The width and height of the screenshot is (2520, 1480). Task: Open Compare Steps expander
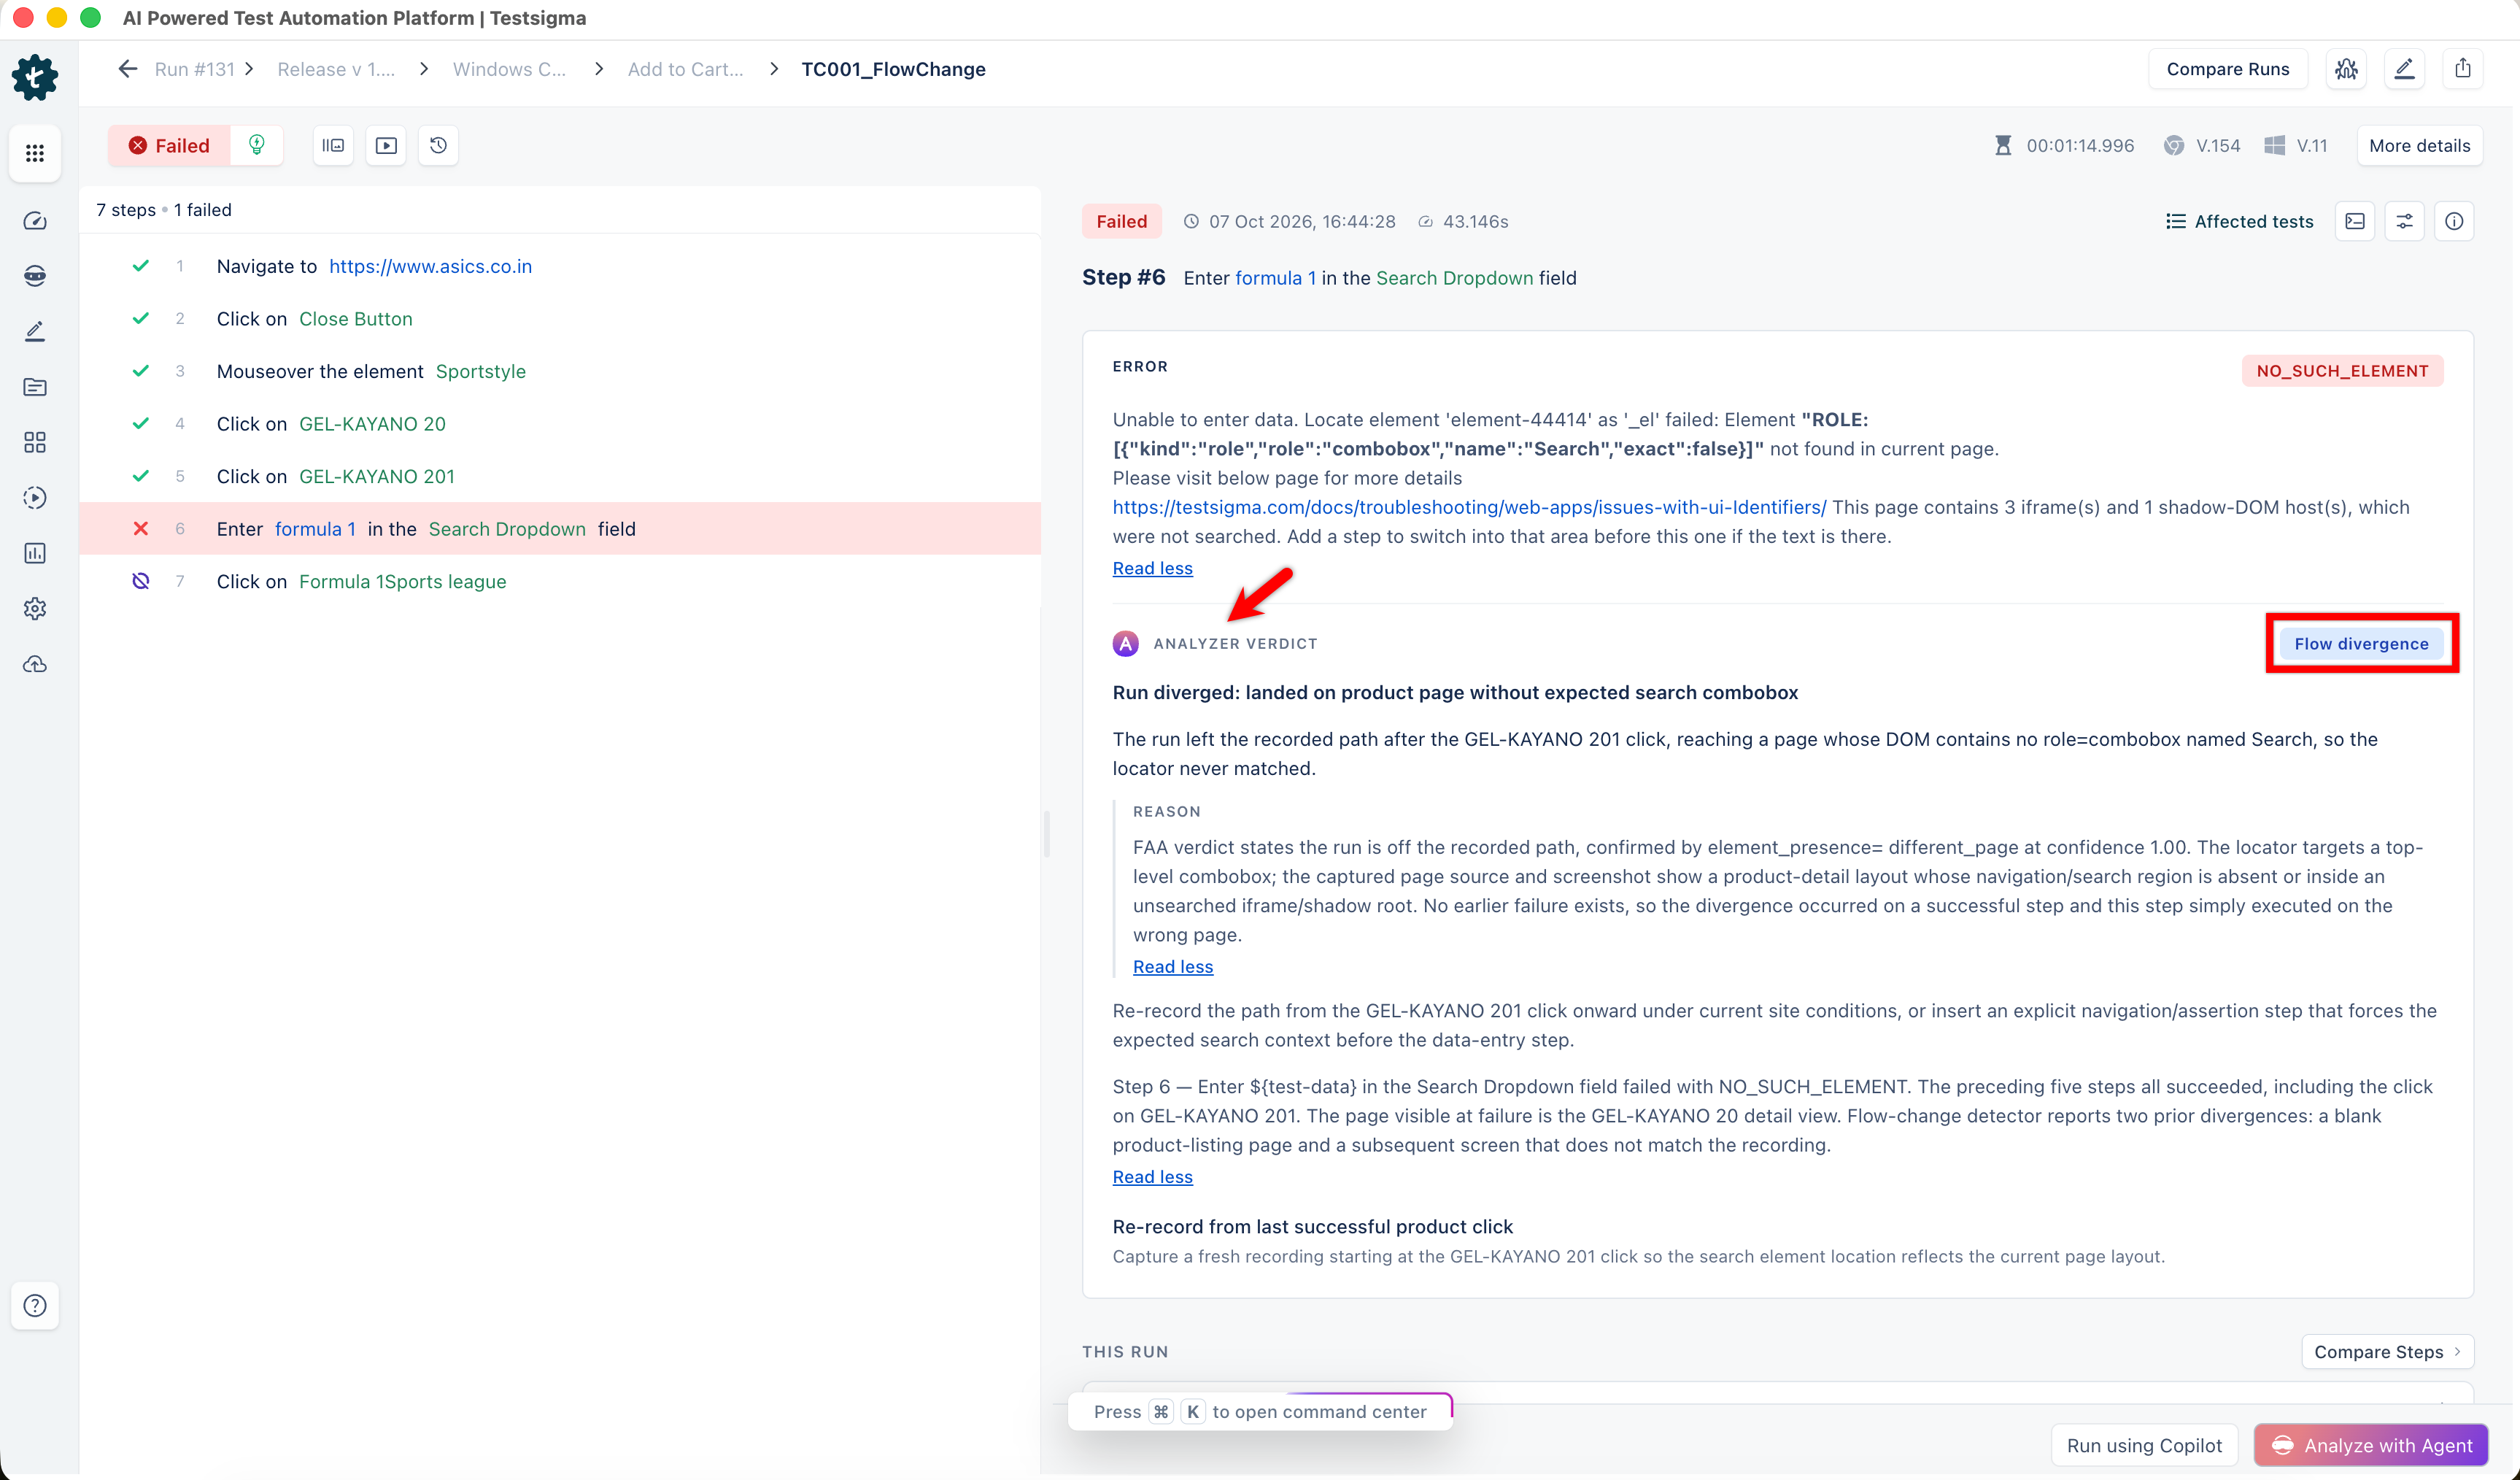(x=2387, y=1351)
